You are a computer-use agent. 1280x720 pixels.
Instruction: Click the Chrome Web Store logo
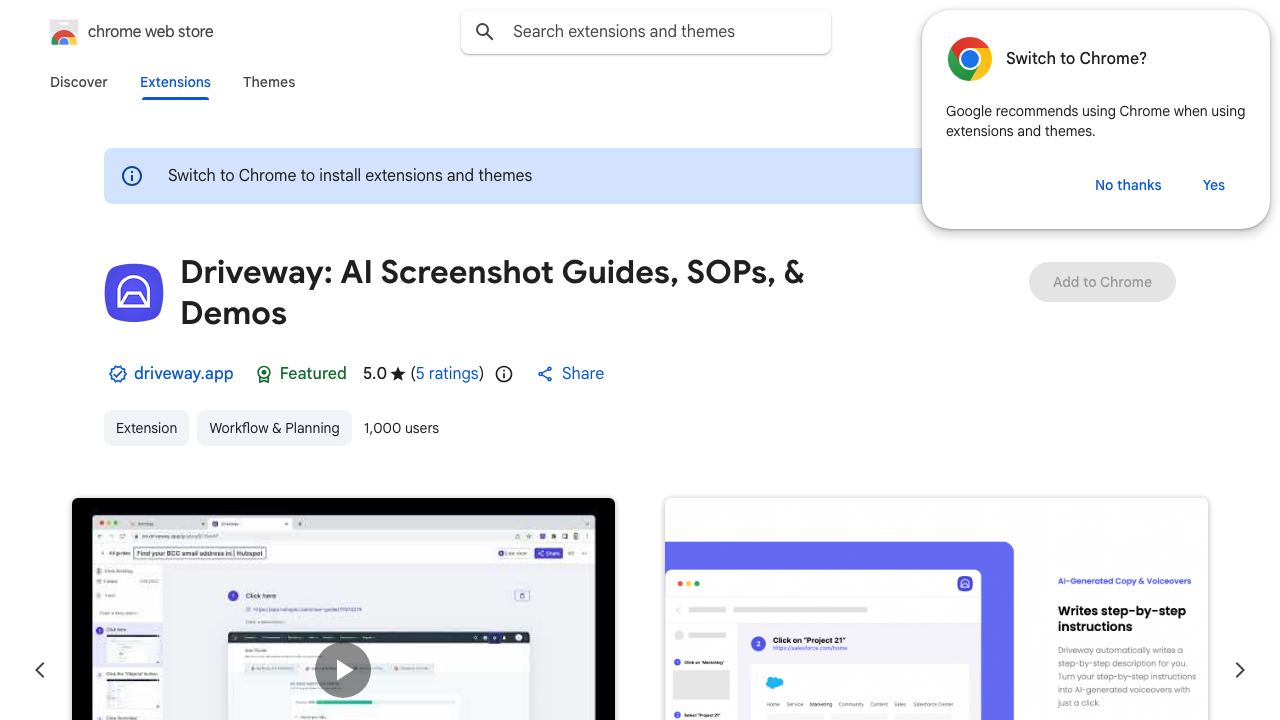coord(64,32)
